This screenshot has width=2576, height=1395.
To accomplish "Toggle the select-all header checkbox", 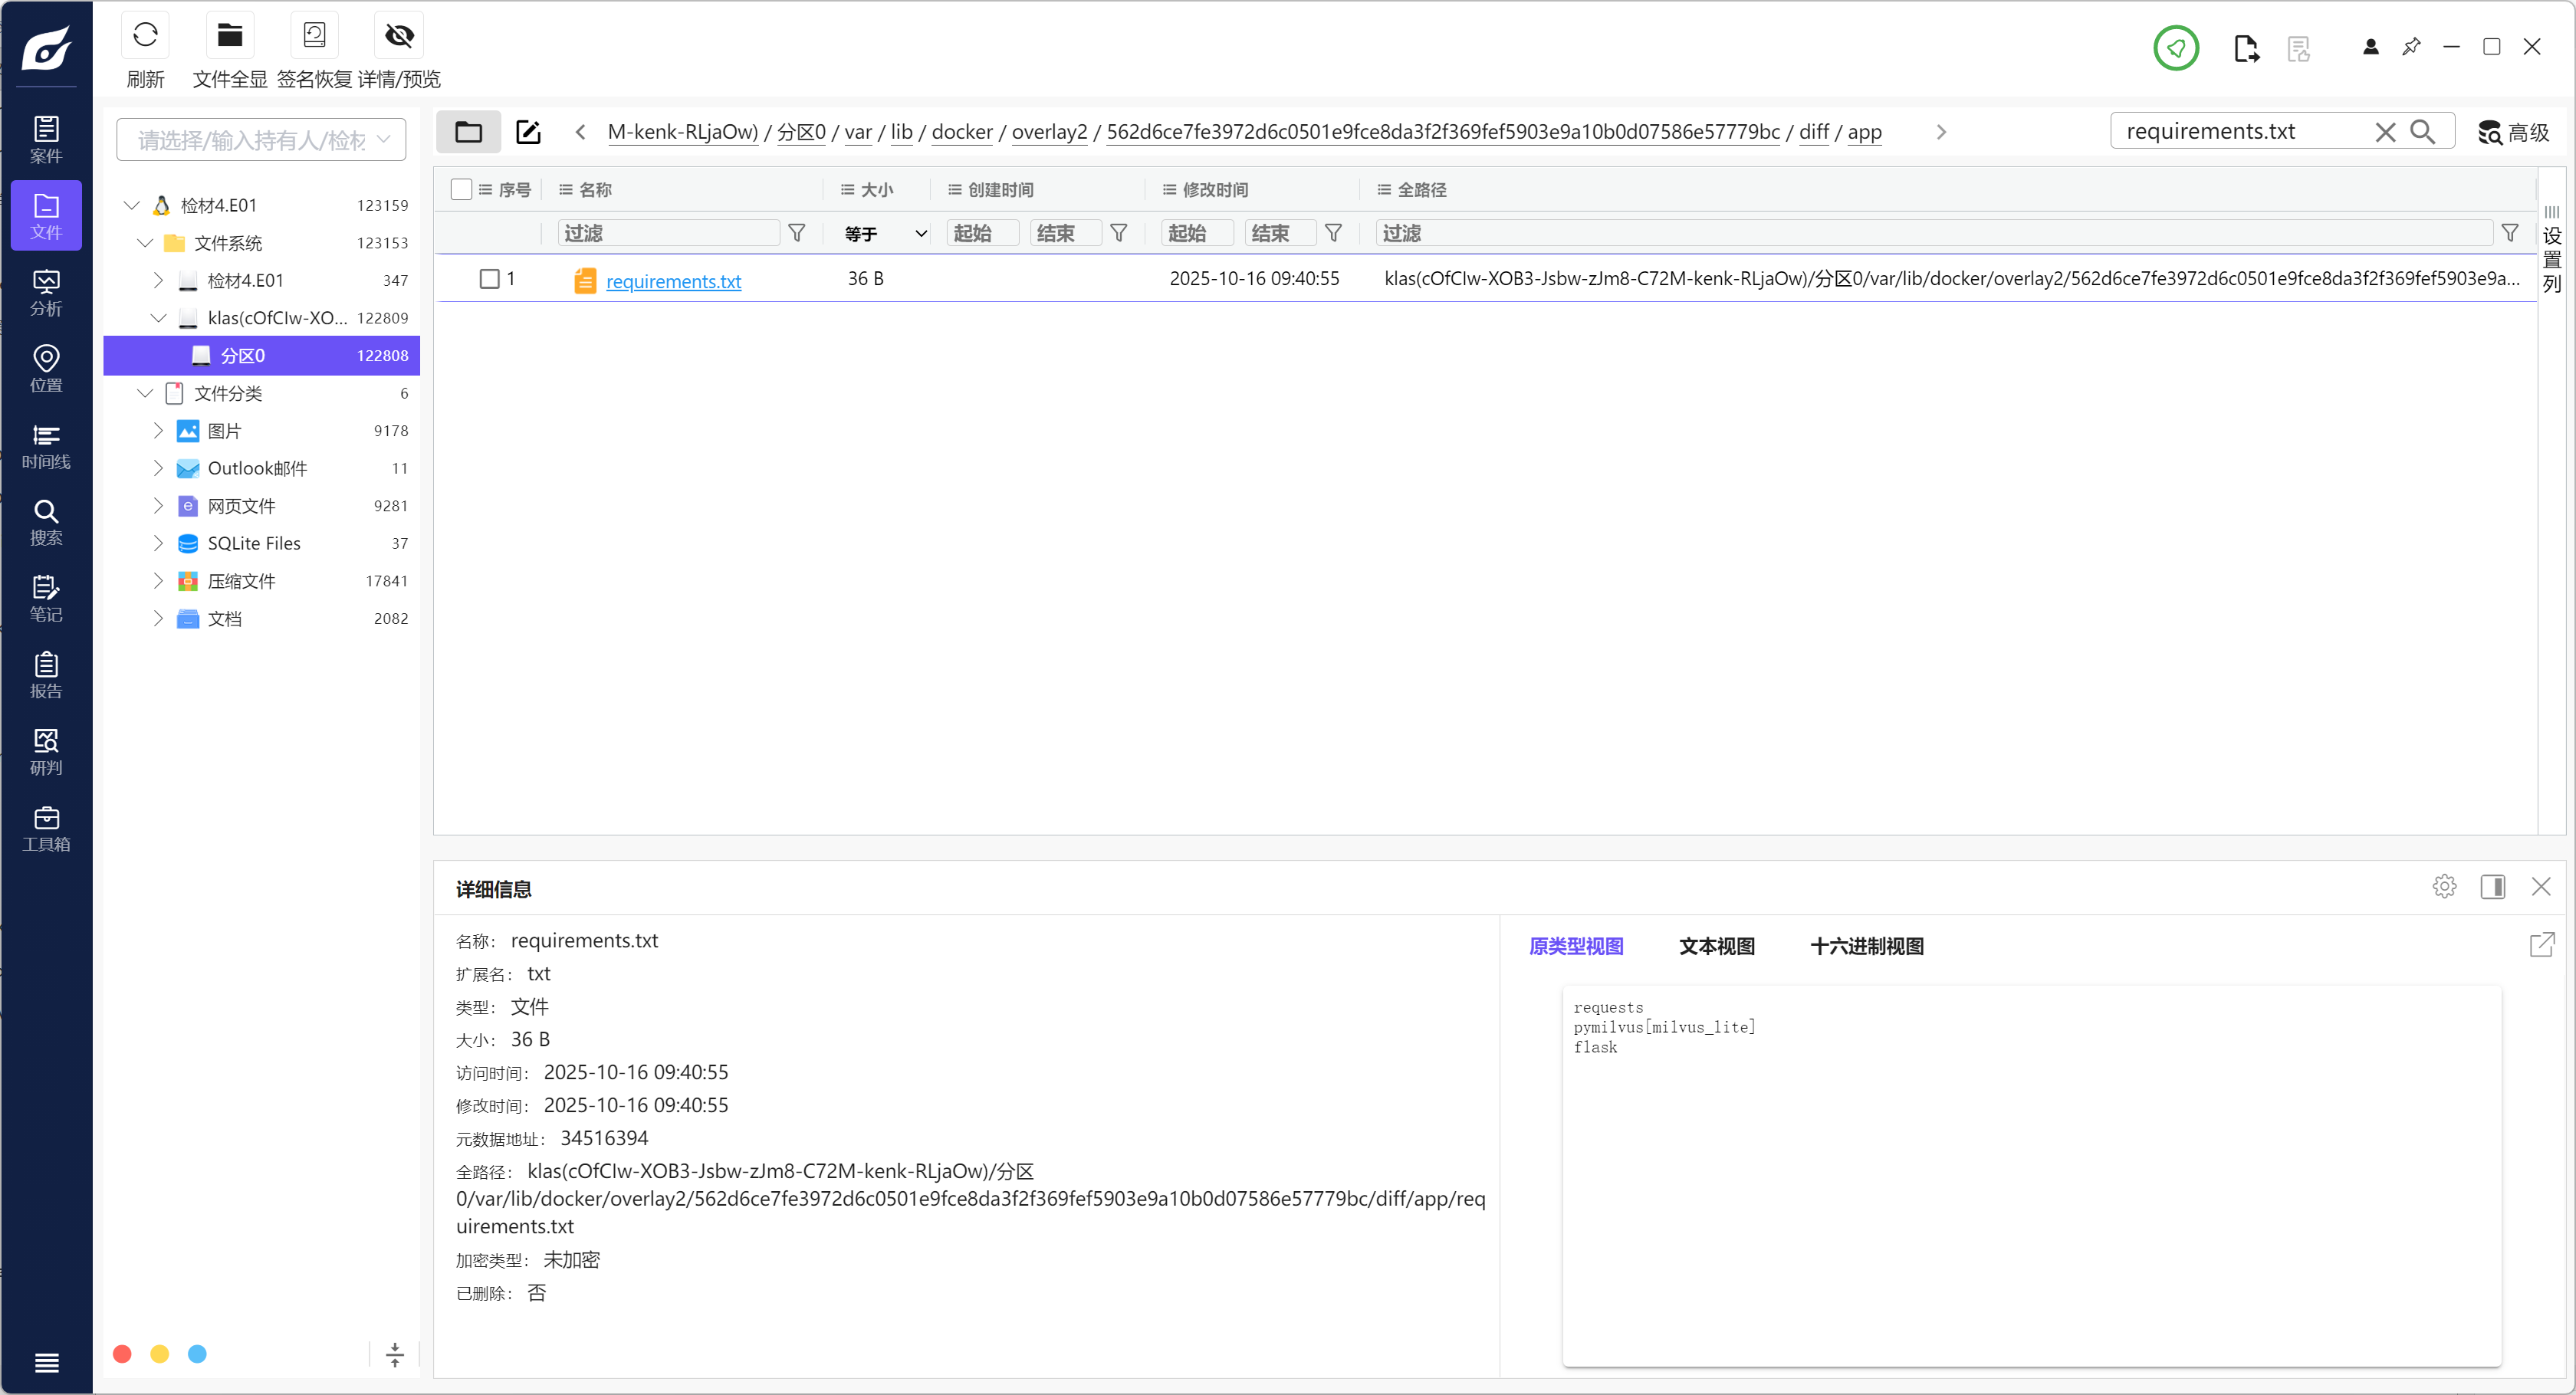I will coord(461,189).
